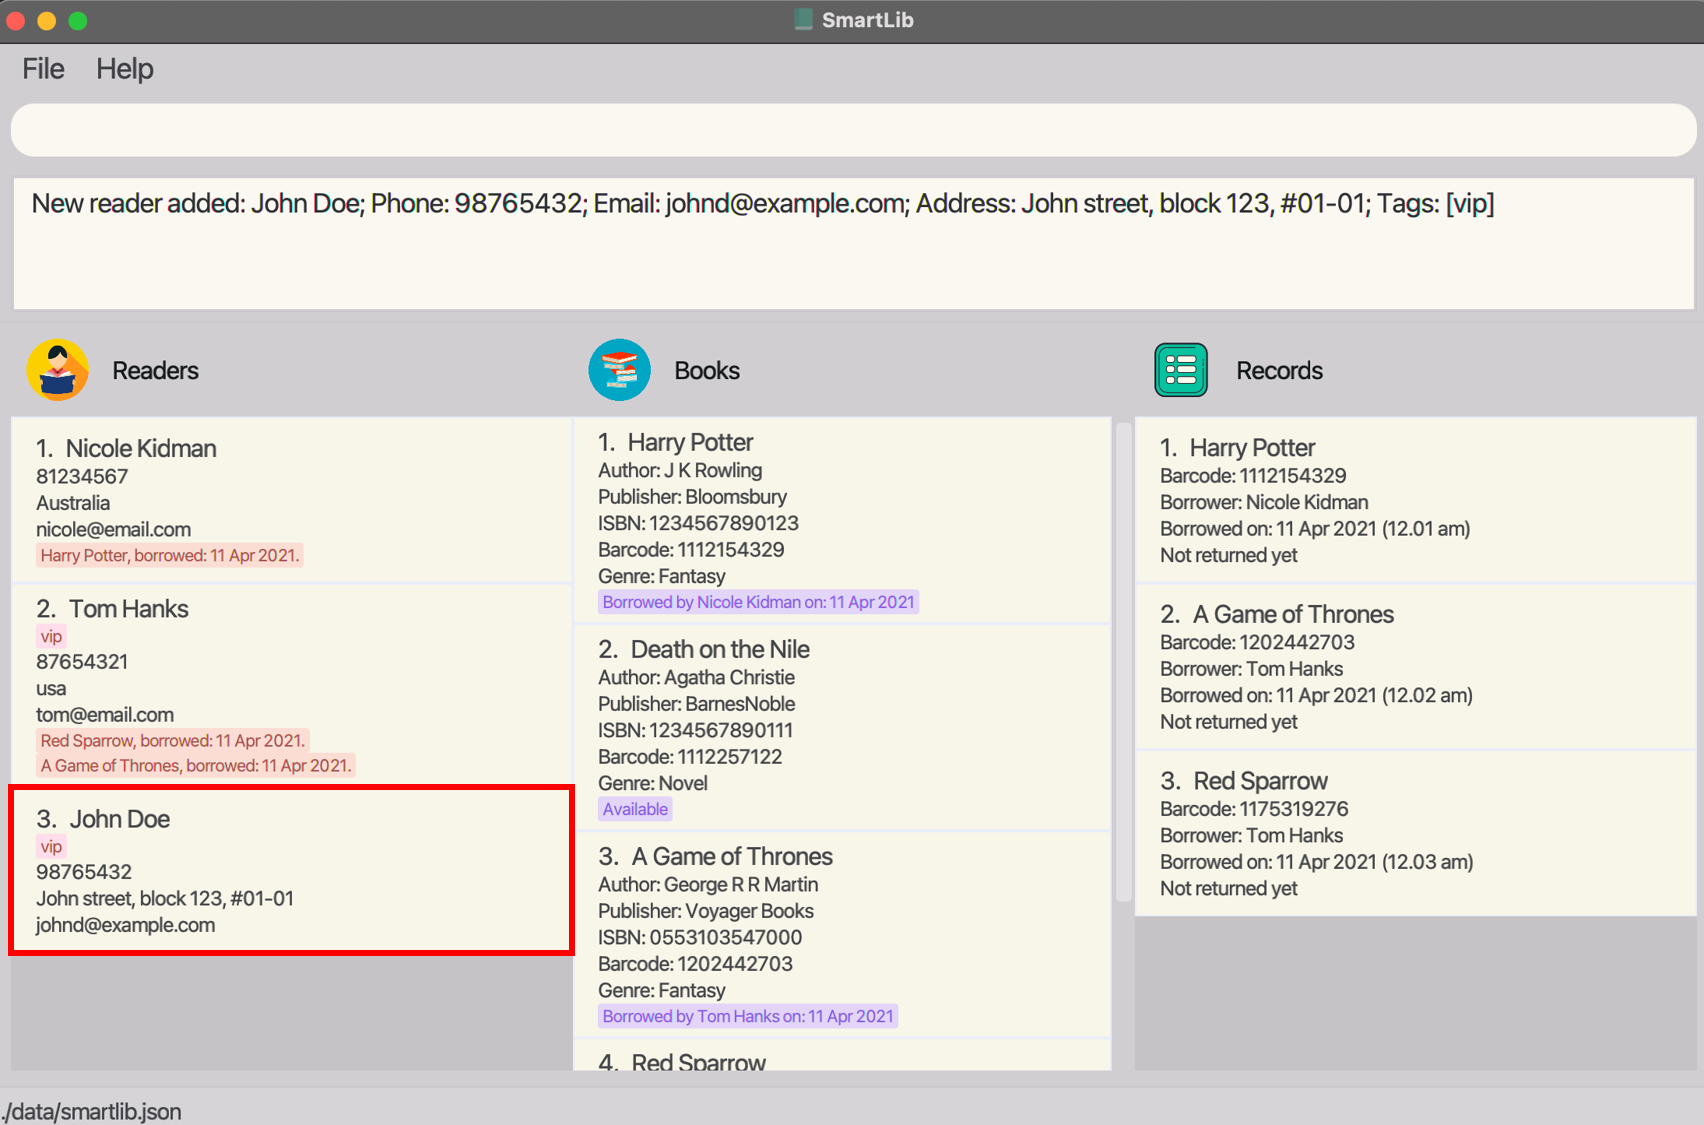
Task: Click Tom's Red Sparrow borrowed tag
Action: coord(172,740)
